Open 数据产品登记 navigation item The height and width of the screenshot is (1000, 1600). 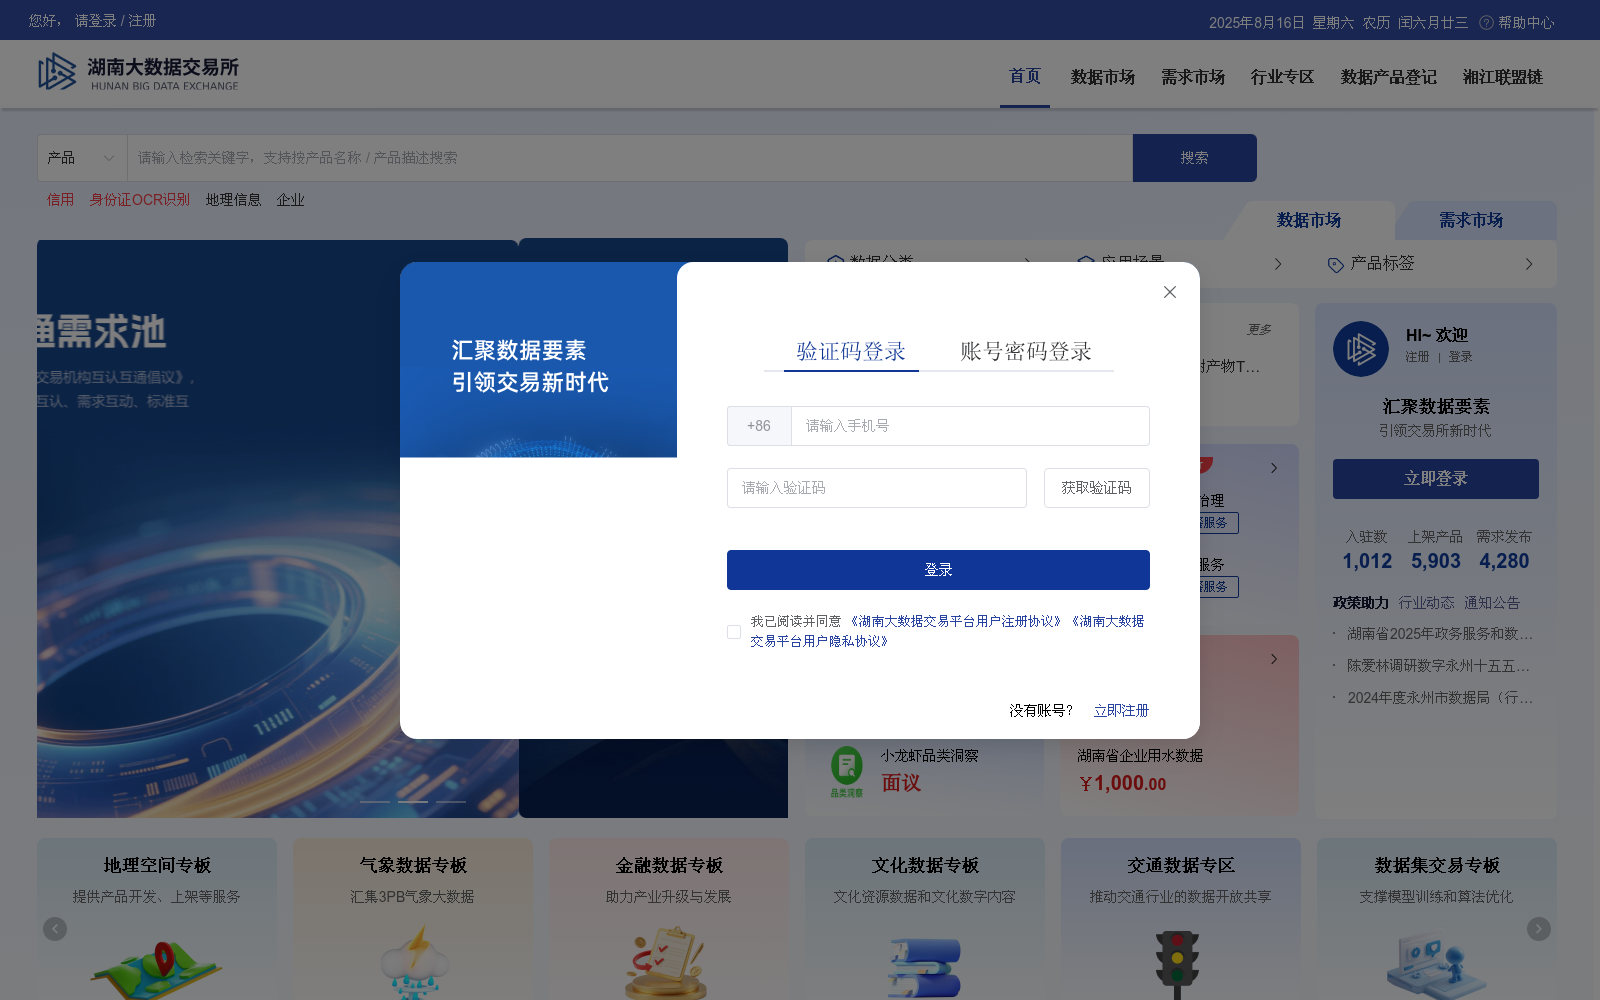(x=1389, y=77)
